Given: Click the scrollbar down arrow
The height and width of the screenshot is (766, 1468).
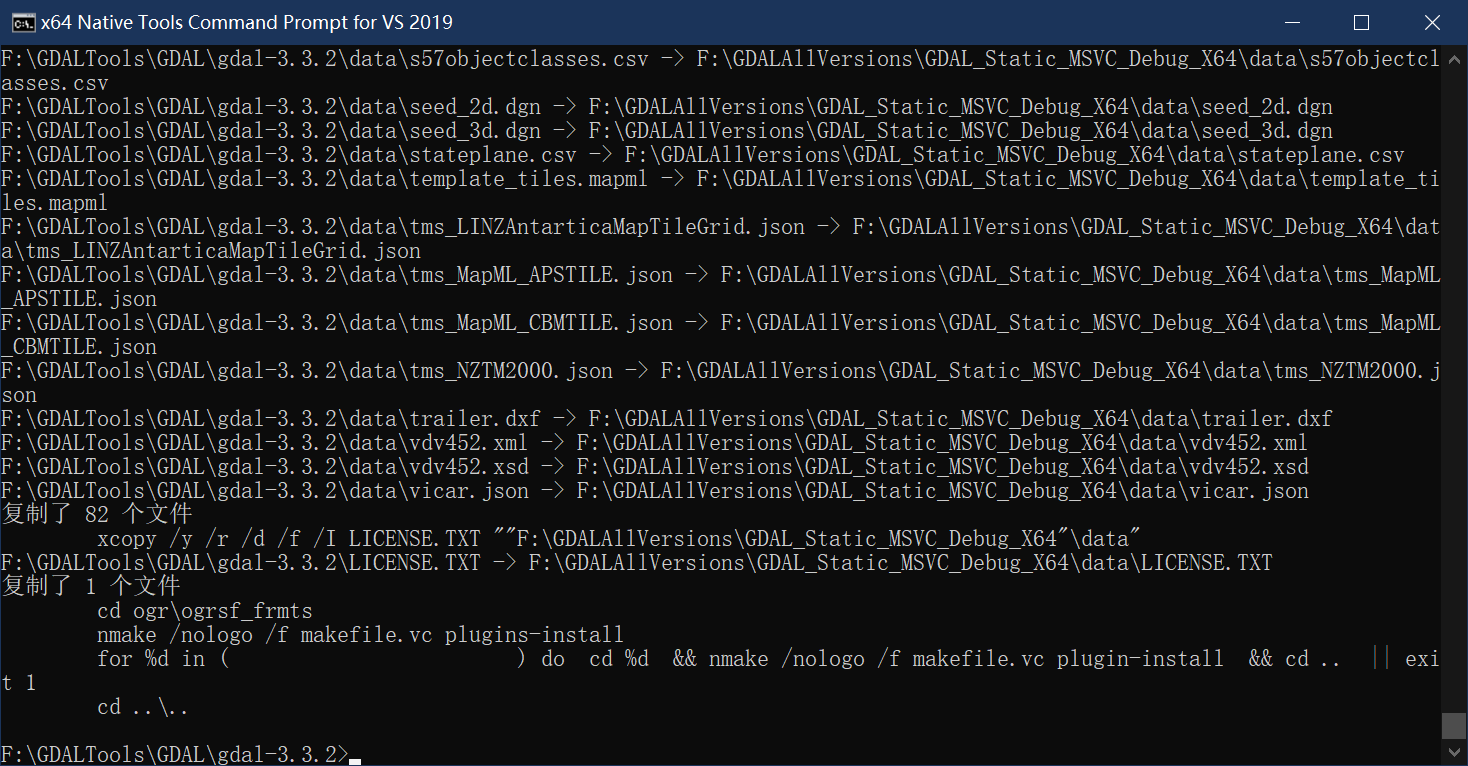Looking at the screenshot, I should click(x=1454, y=755).
